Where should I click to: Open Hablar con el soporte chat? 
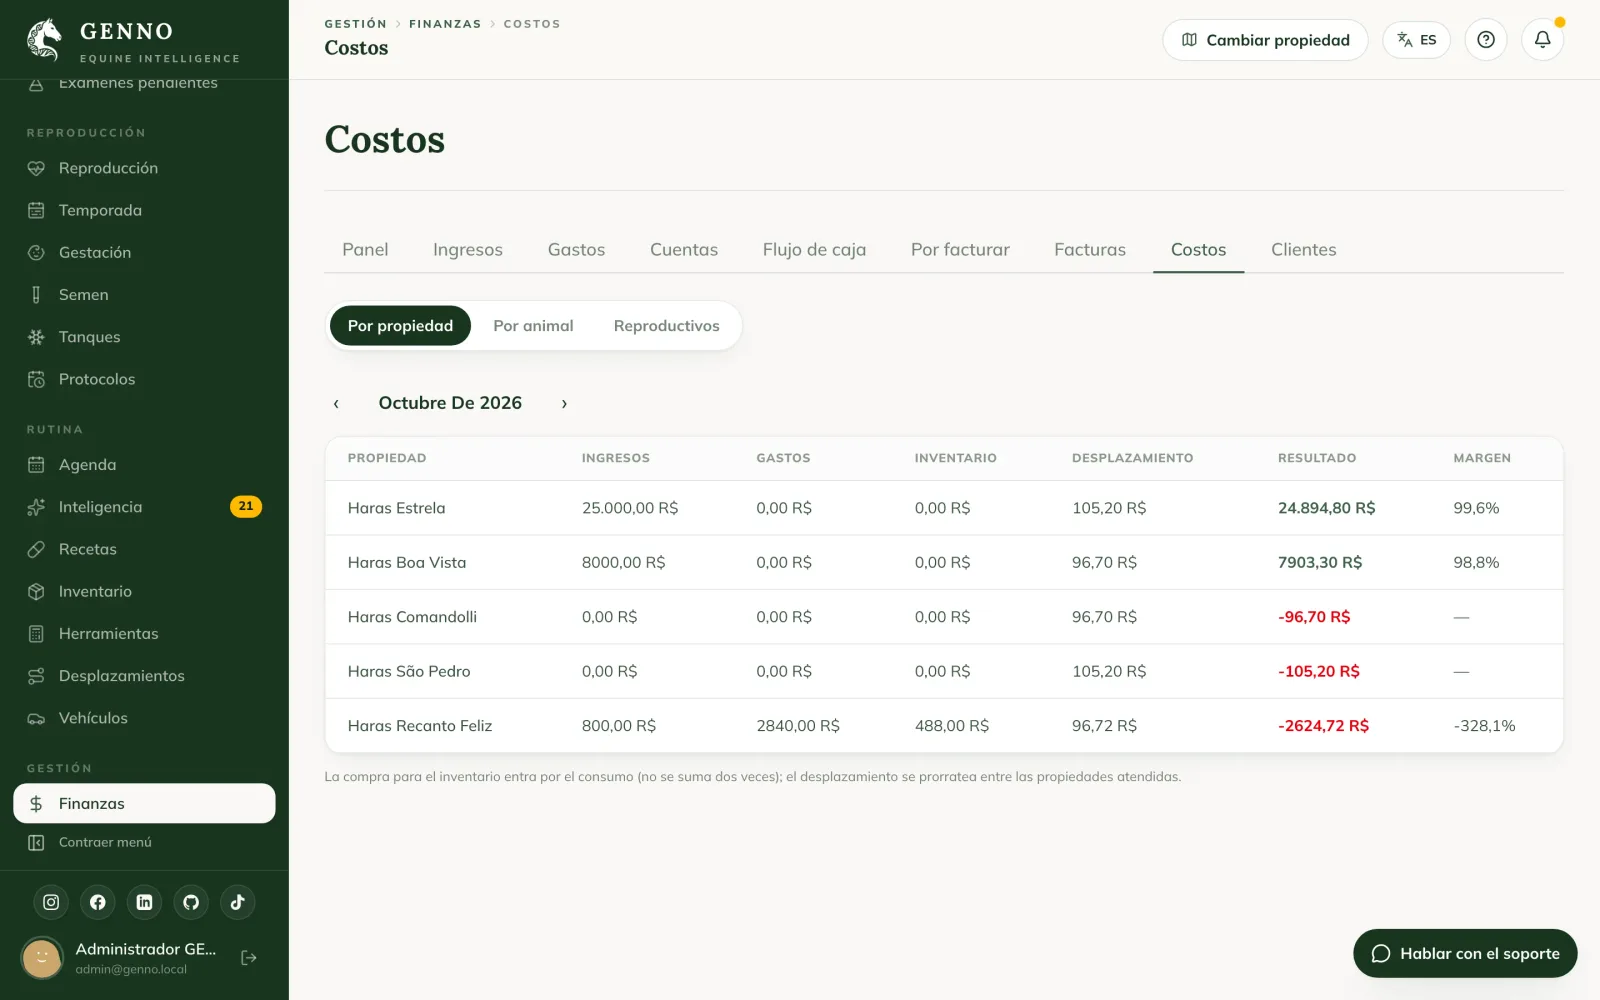(1465, 954)
